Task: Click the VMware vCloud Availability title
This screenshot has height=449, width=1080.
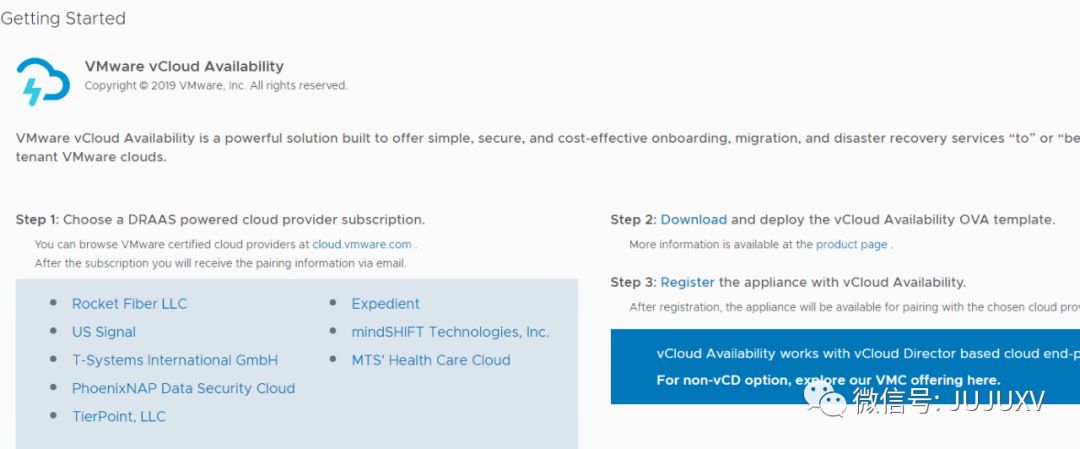Action: click(x=184, y=66)
